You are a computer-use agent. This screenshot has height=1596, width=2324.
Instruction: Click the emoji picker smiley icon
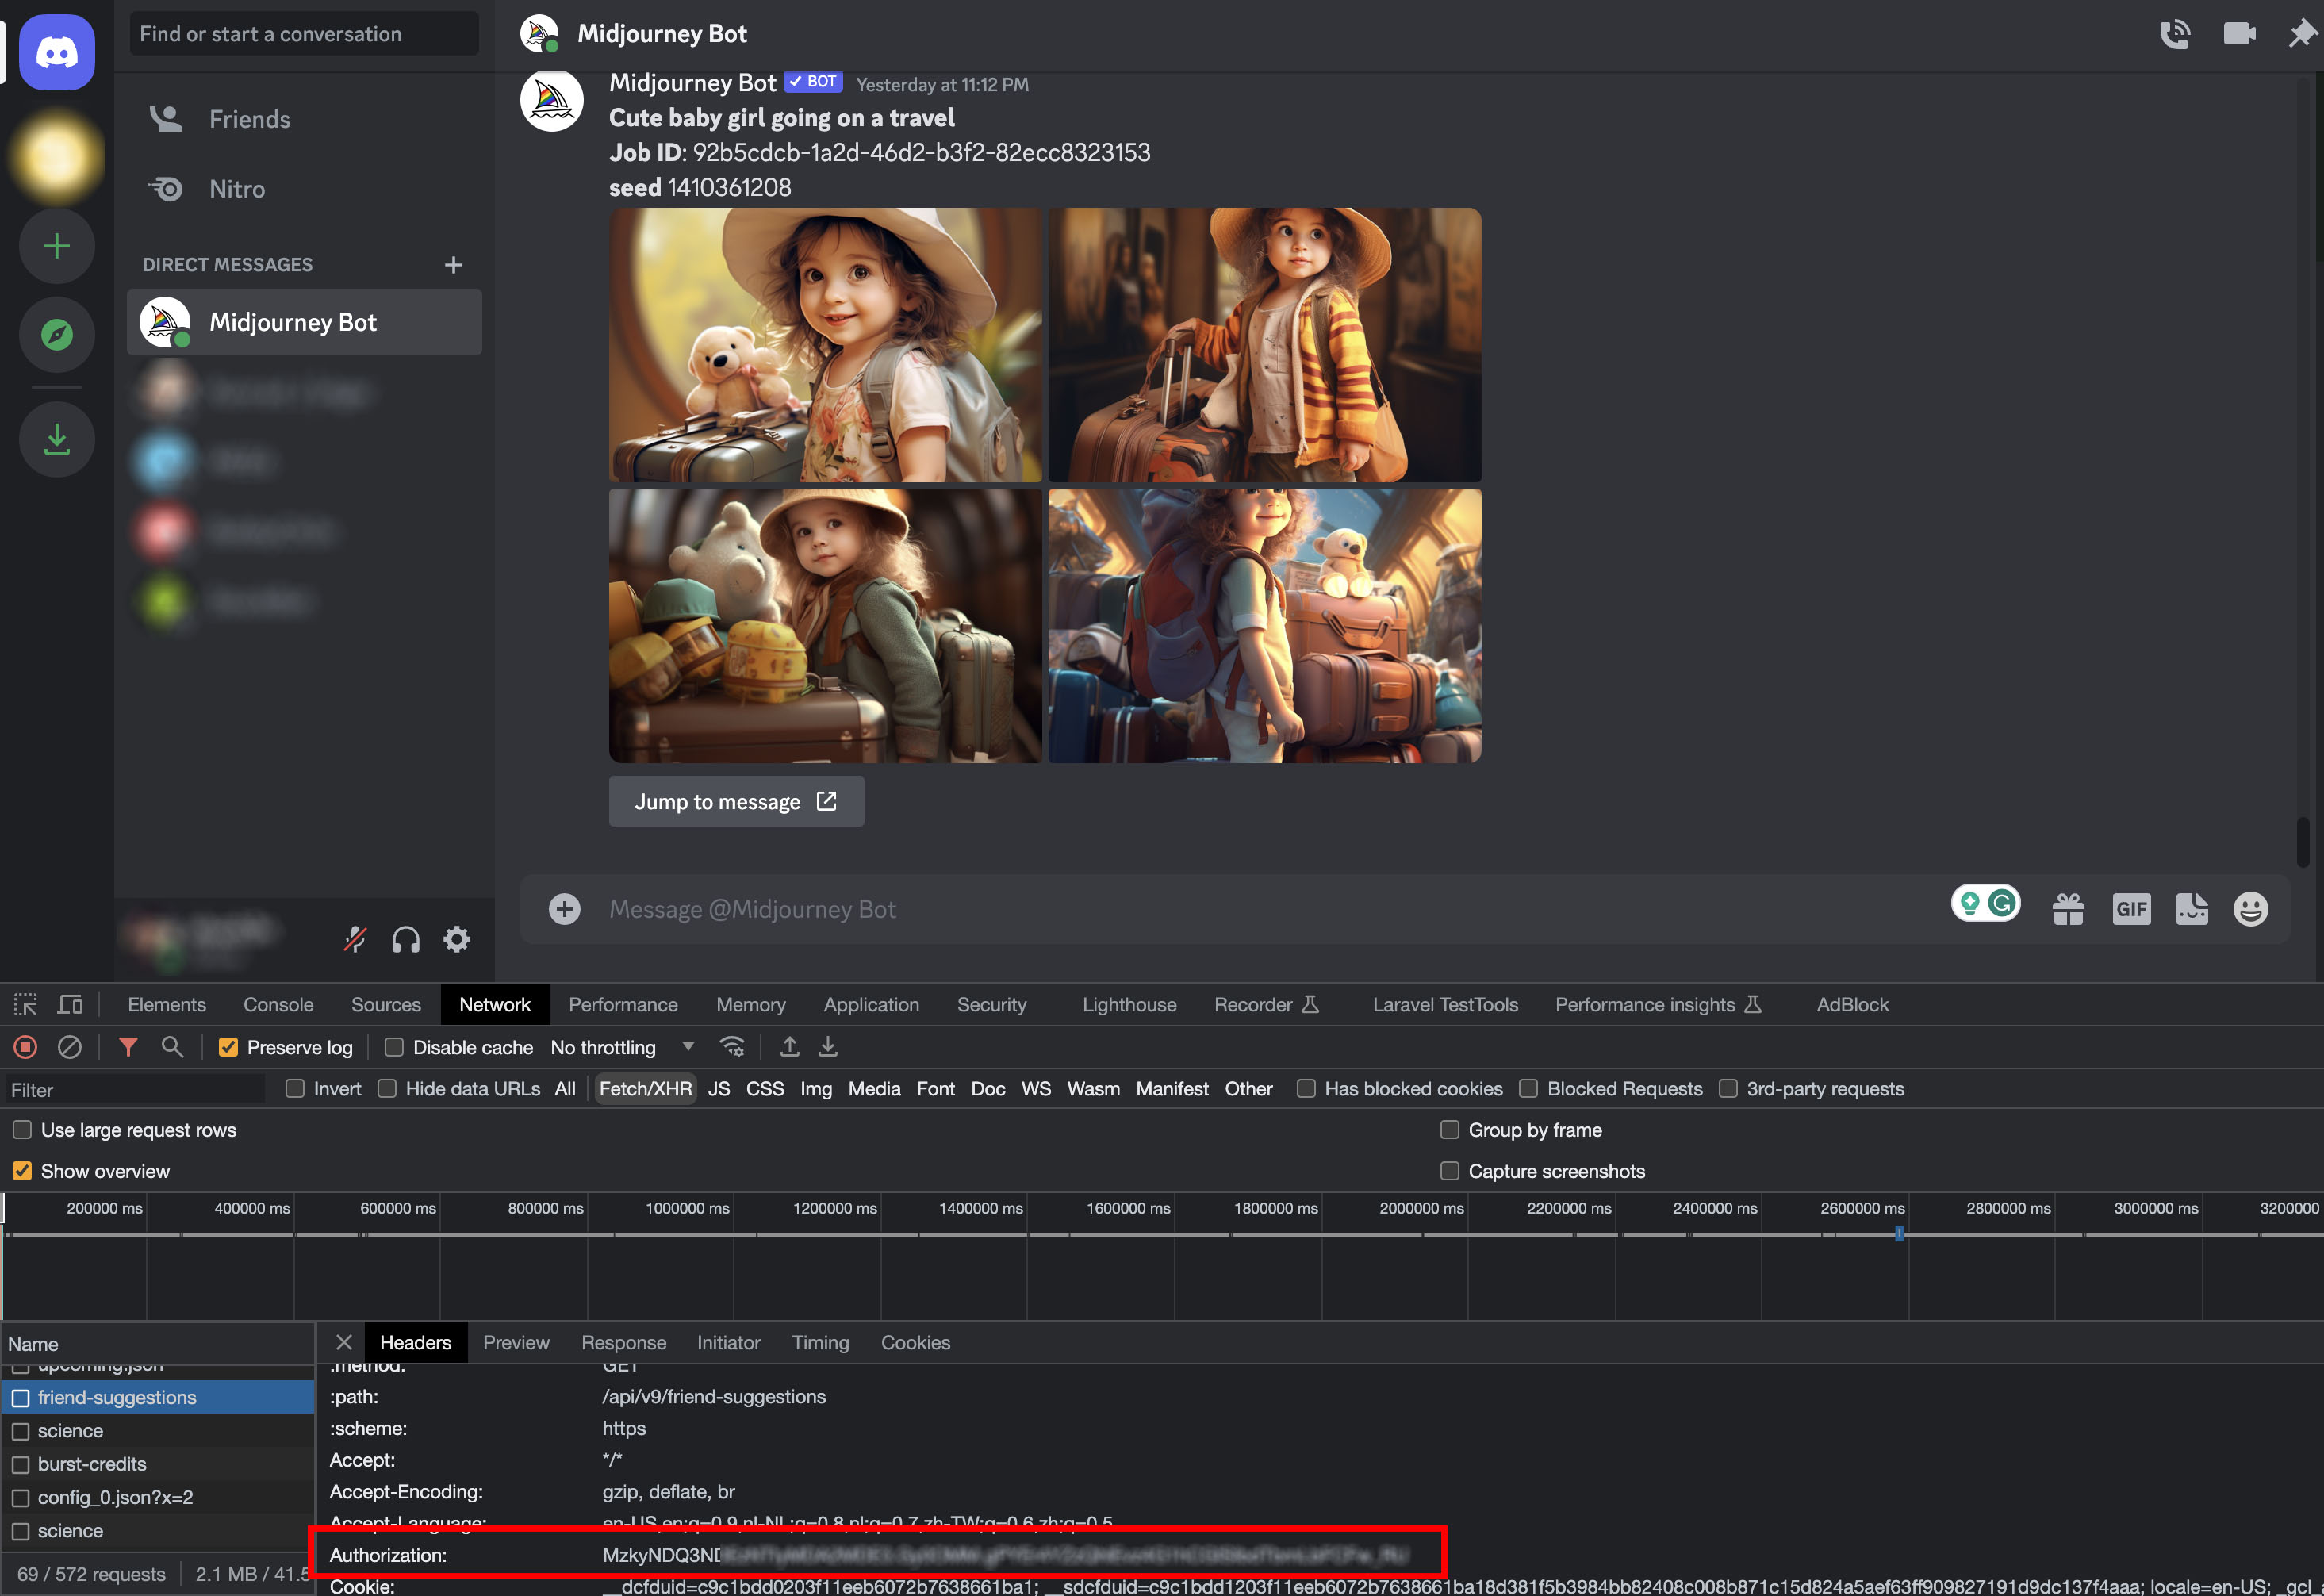pyautogui.click(x=2250, y=909)
